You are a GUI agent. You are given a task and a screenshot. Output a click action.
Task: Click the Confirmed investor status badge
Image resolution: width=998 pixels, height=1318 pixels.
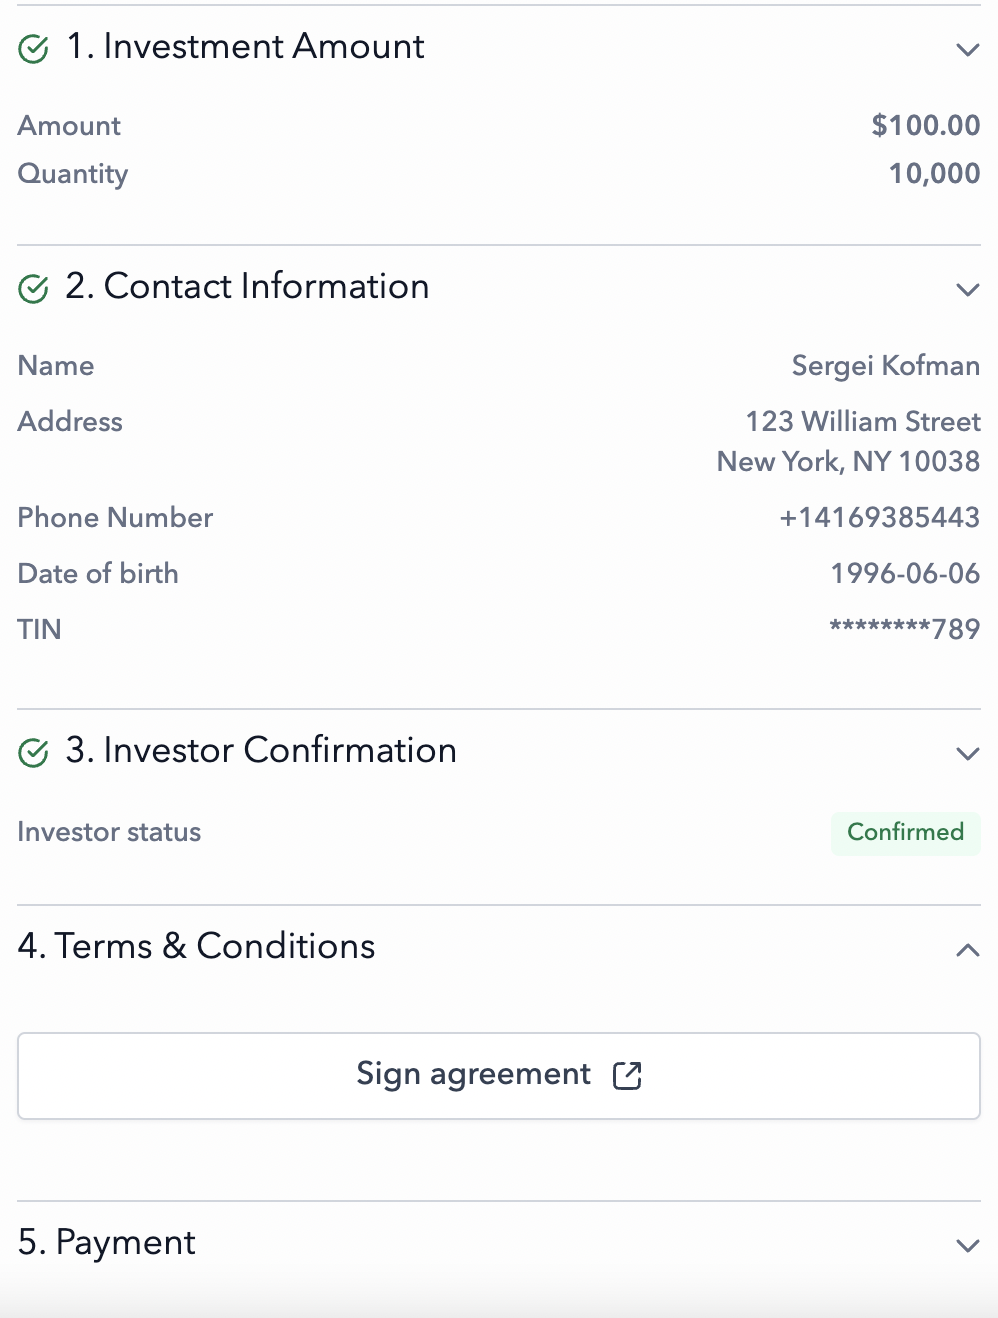click(905, 832)
